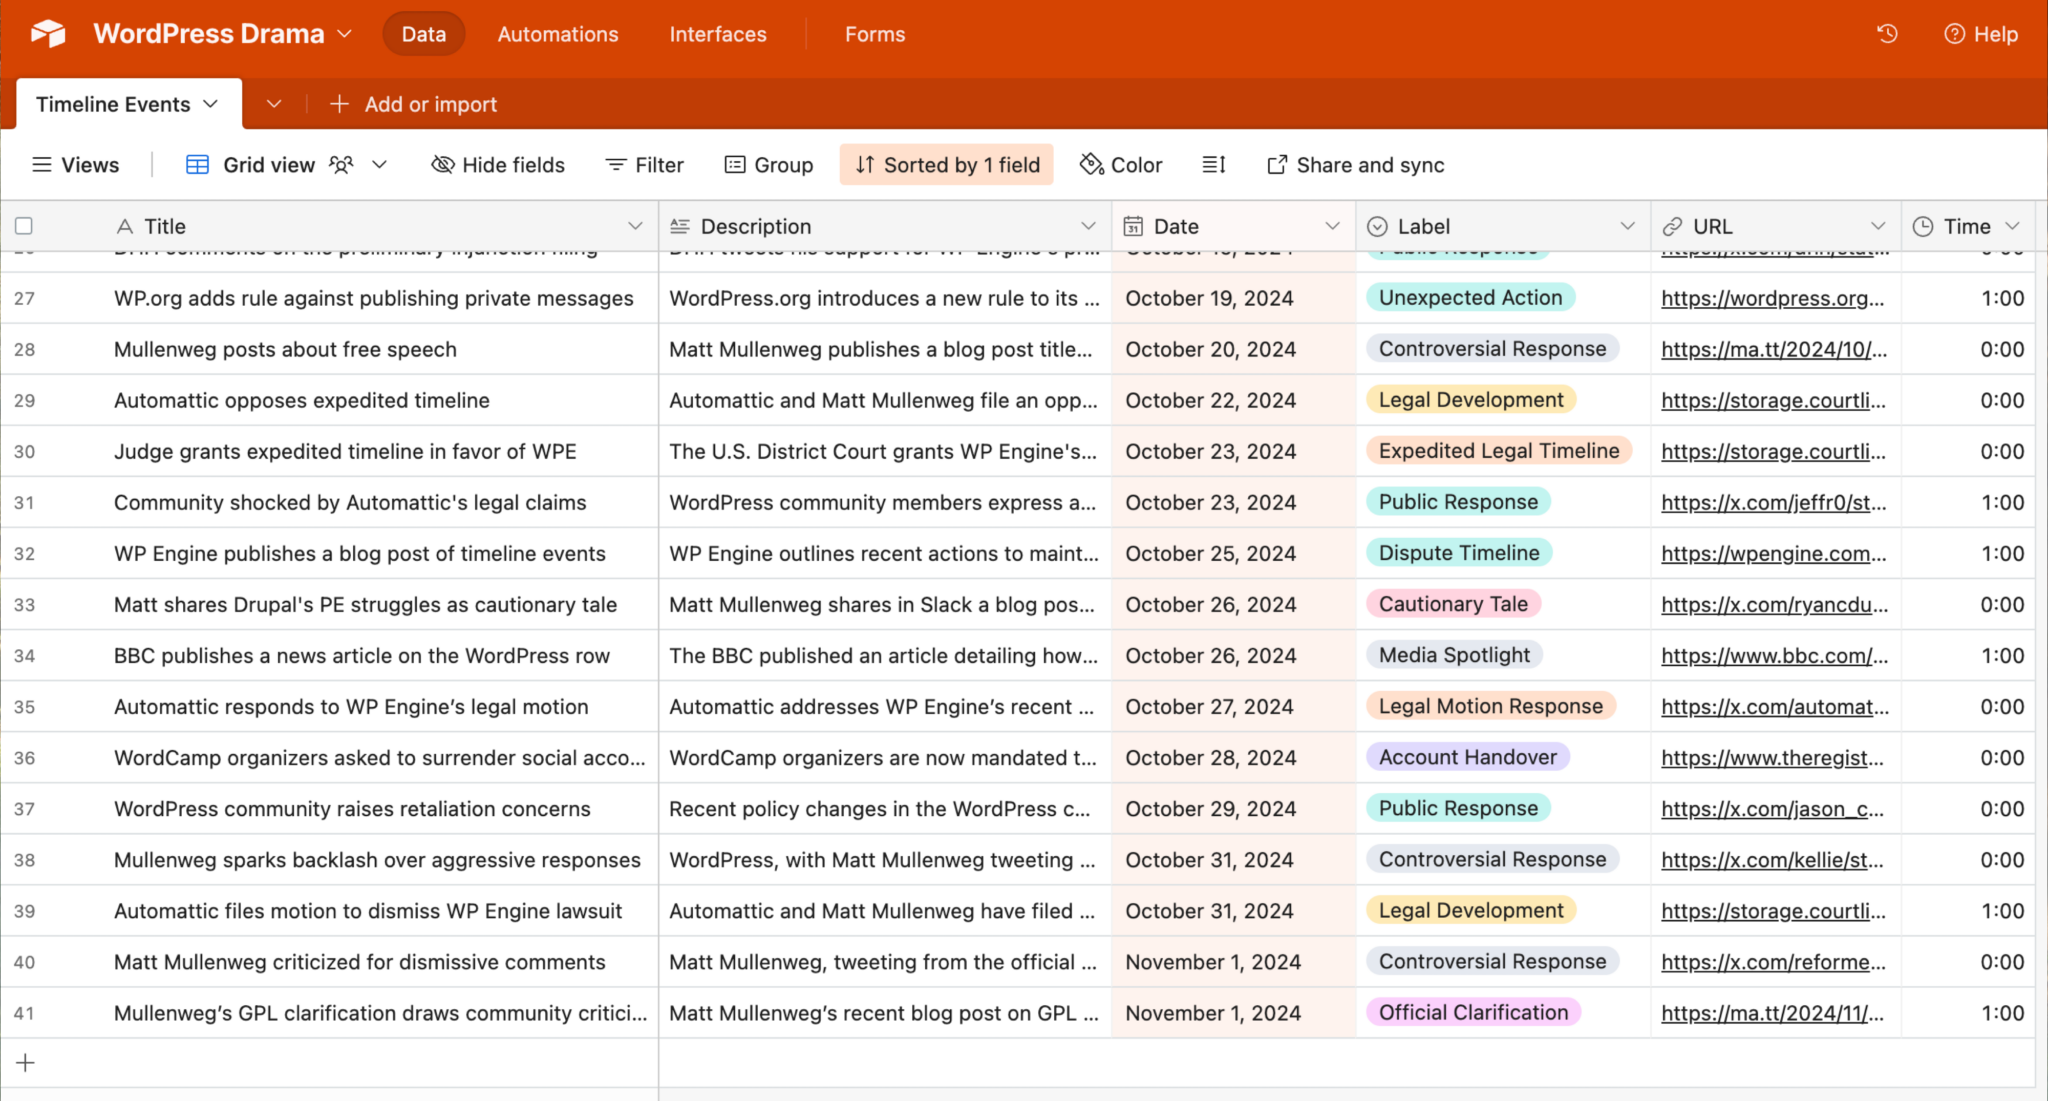This screenshot has width=2048, height=1101.
Task: Toggle checkbox in first column row 35
Action: (27, 706)
